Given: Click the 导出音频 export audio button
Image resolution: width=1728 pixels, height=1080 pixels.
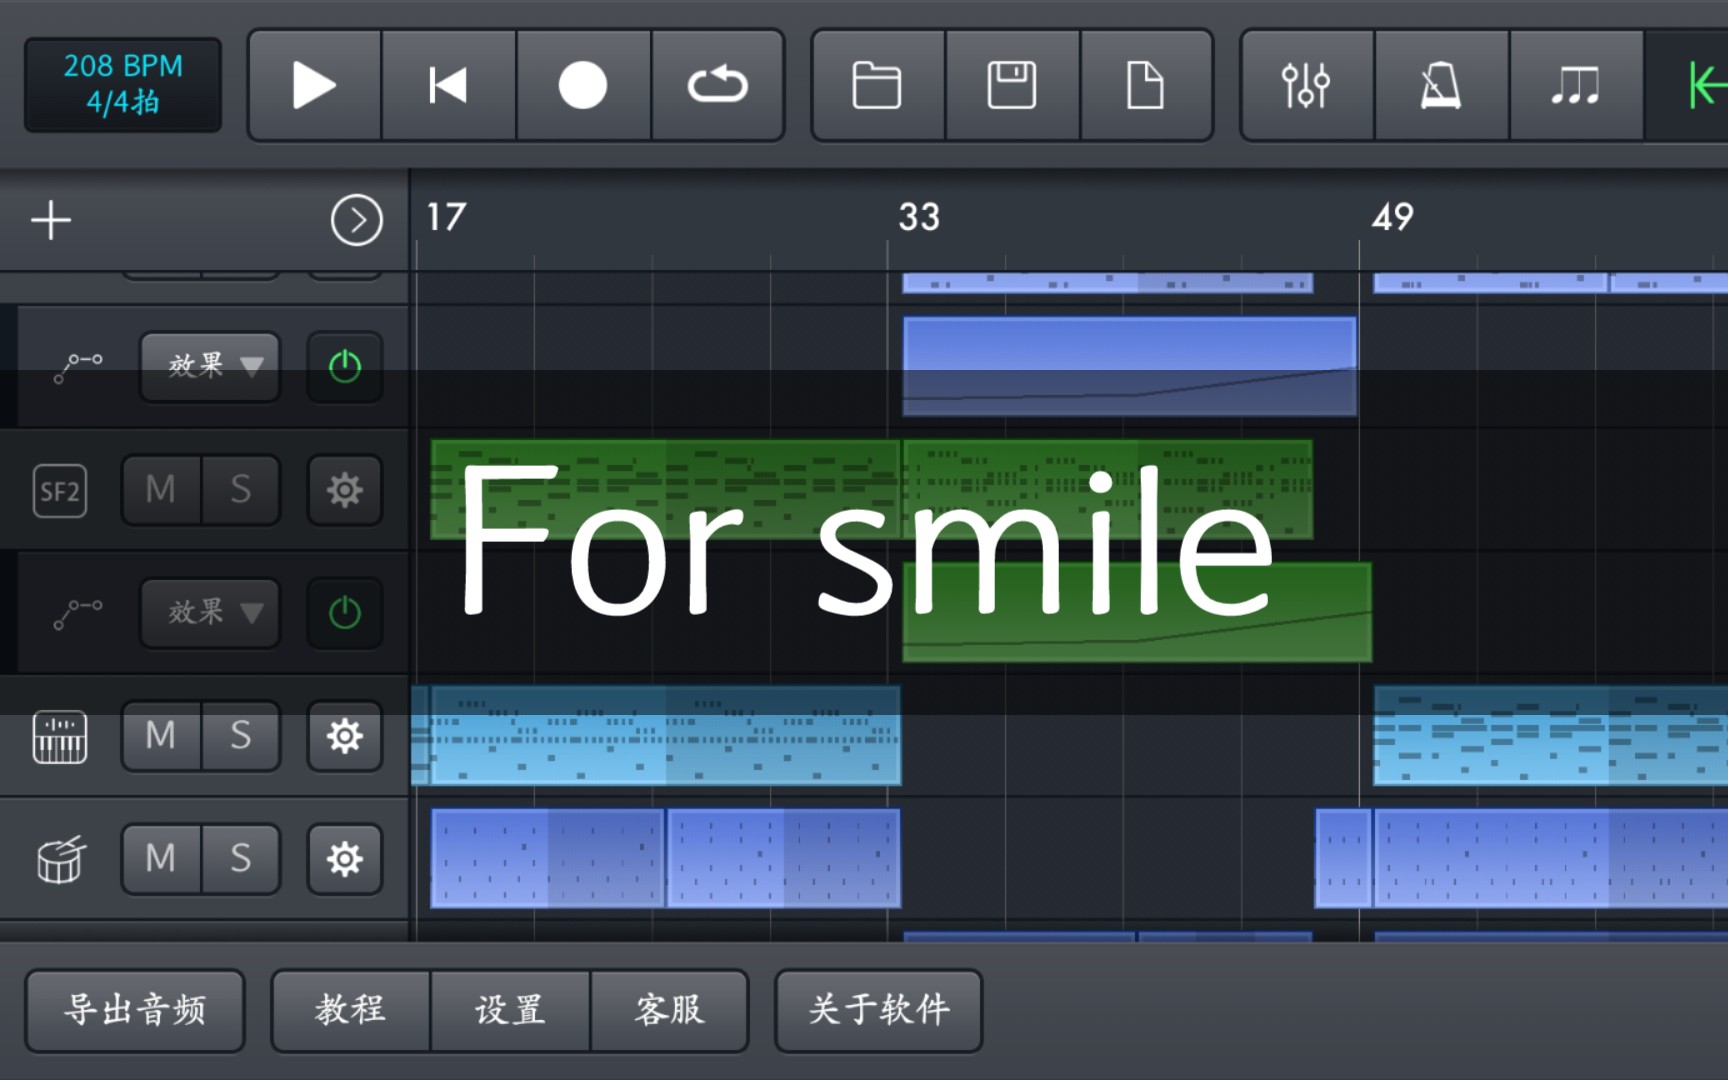Looking at the screenshot, I should tap(135, 1010).
